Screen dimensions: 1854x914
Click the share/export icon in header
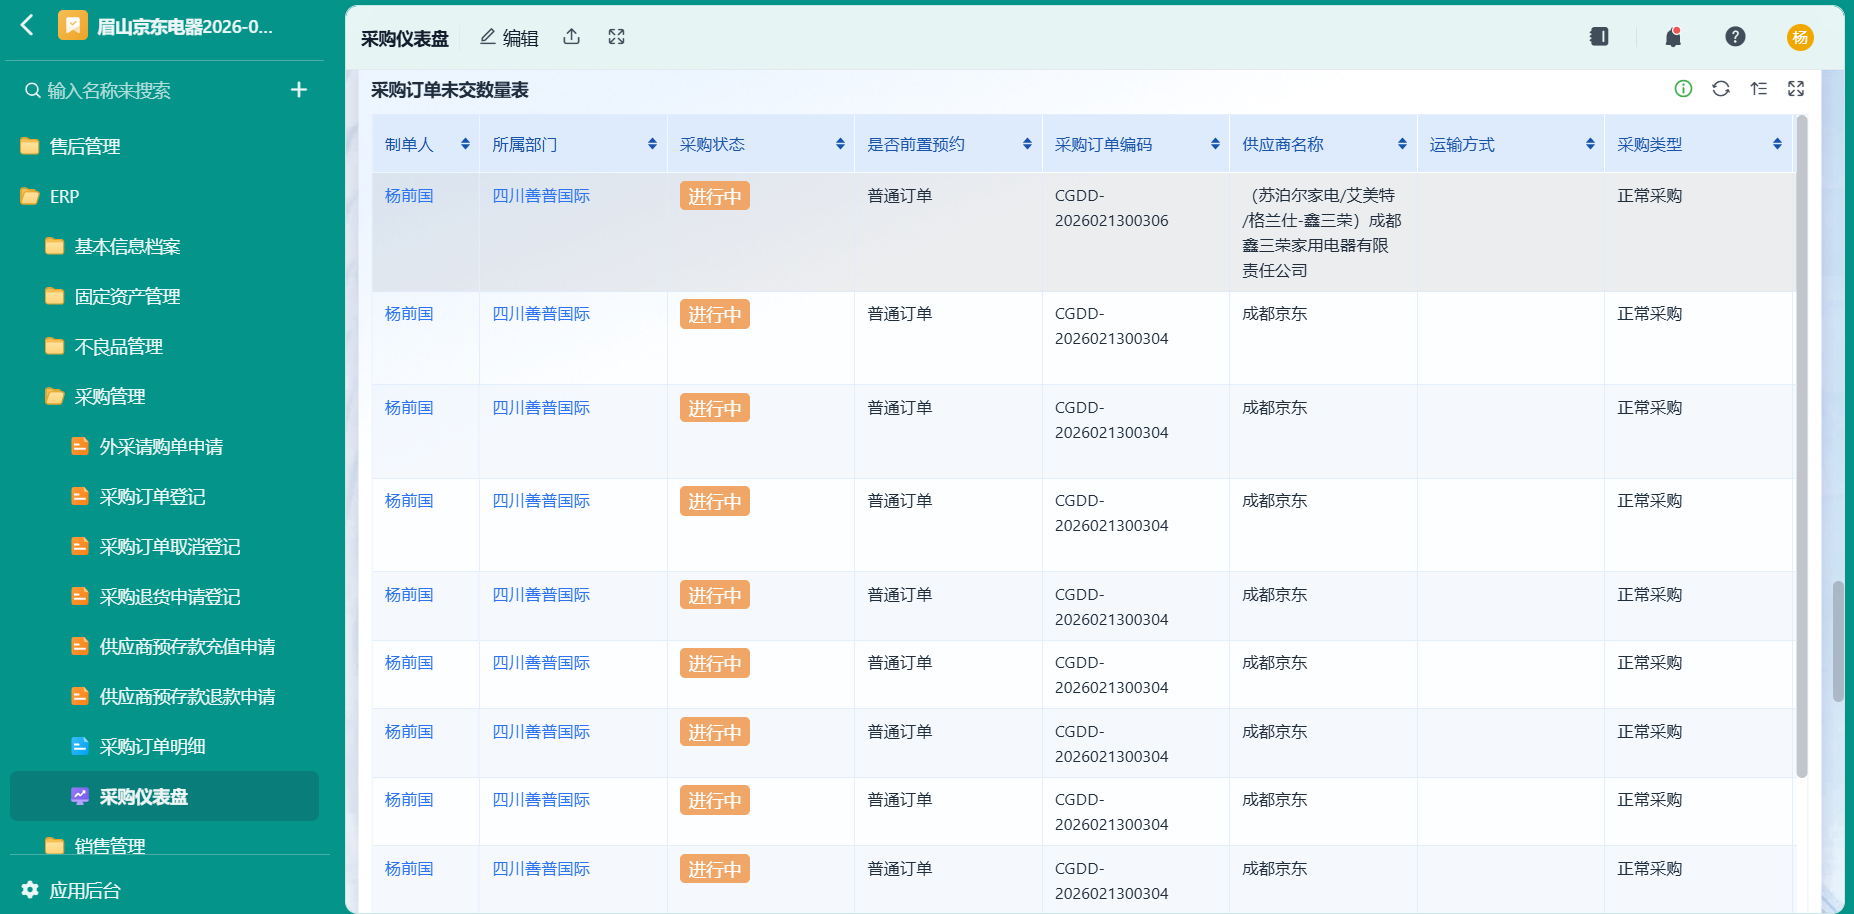[x=572, y=37]
